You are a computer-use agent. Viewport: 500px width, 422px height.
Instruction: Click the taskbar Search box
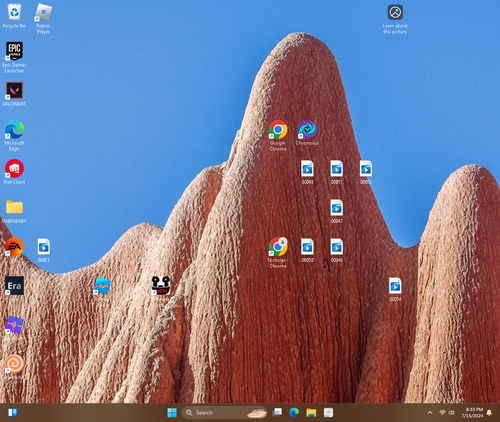(225, 413)
